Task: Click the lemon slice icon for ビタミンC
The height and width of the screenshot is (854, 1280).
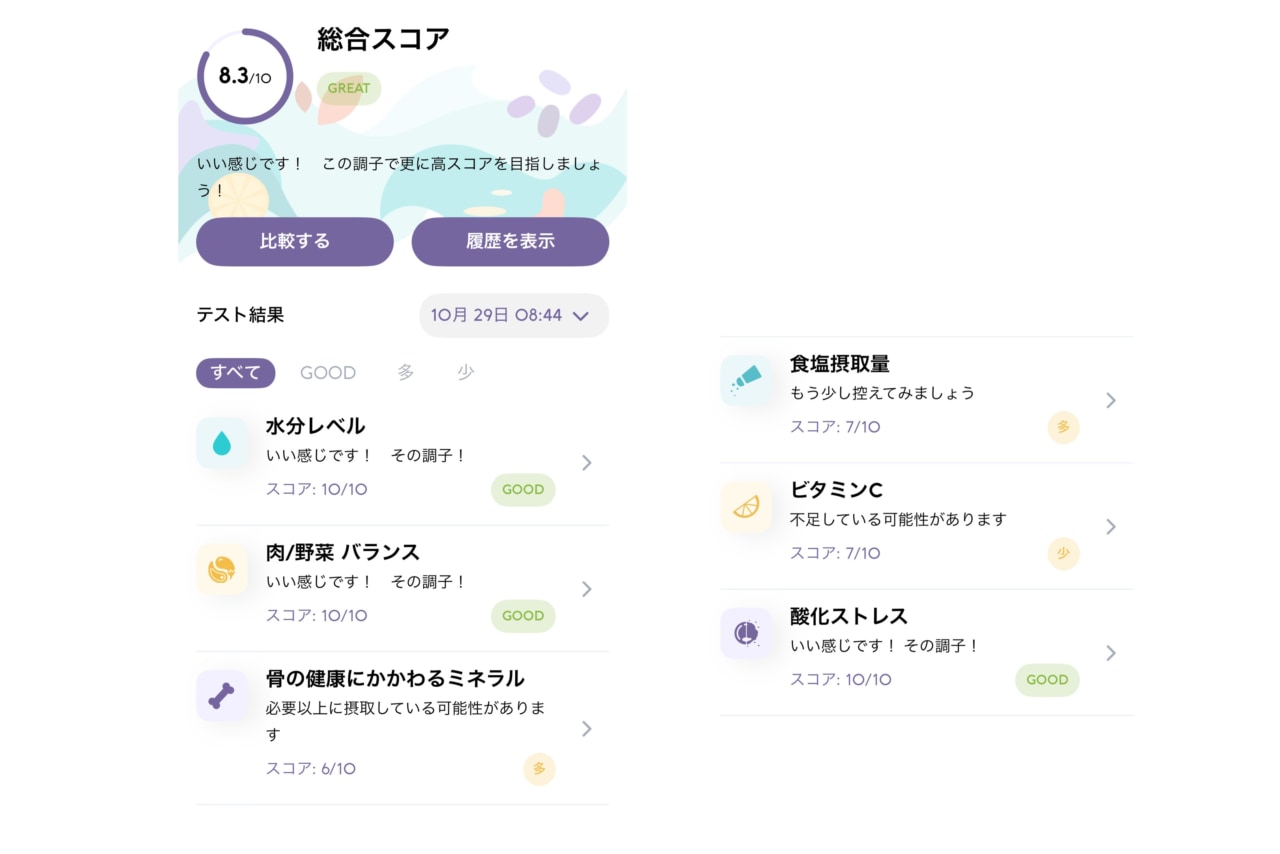Action: 746,507
